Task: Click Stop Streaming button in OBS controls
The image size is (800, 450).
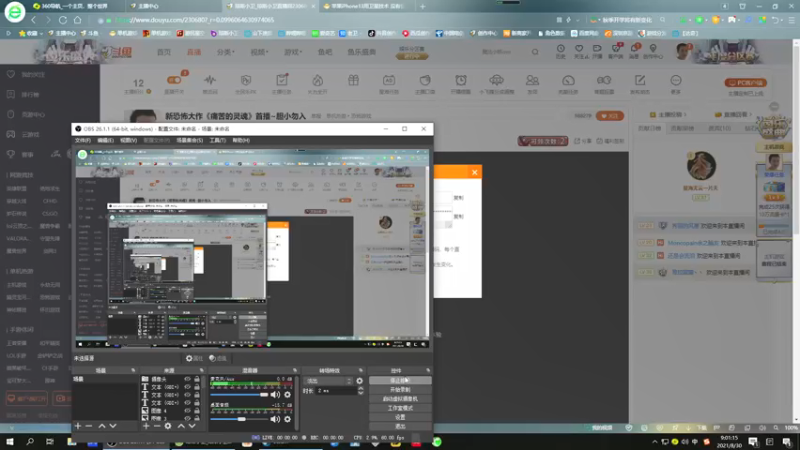Action: click(x=400, y=381)
